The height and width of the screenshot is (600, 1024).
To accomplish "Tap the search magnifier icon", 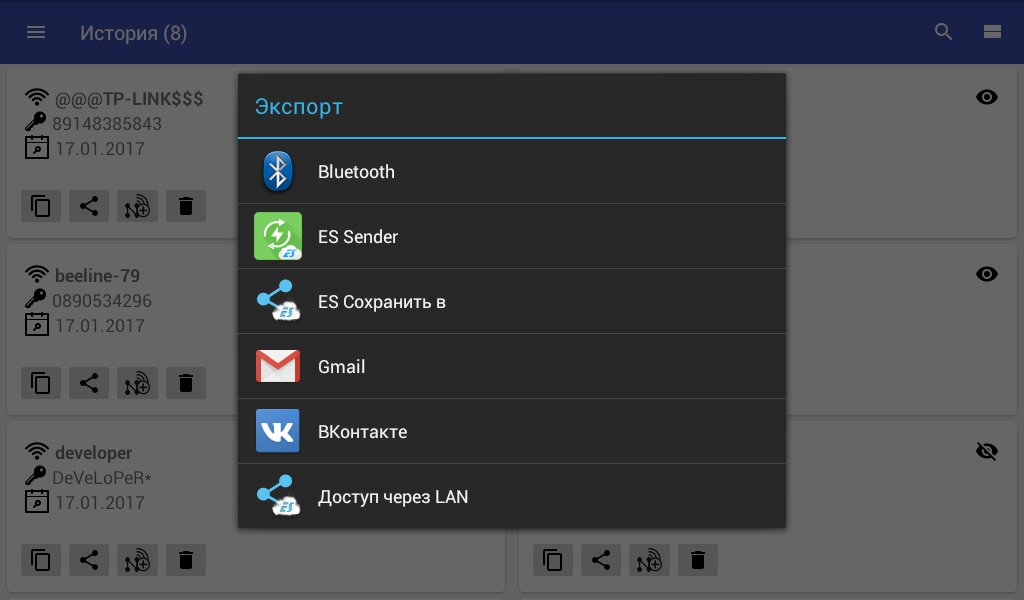I will click(943, 32).
